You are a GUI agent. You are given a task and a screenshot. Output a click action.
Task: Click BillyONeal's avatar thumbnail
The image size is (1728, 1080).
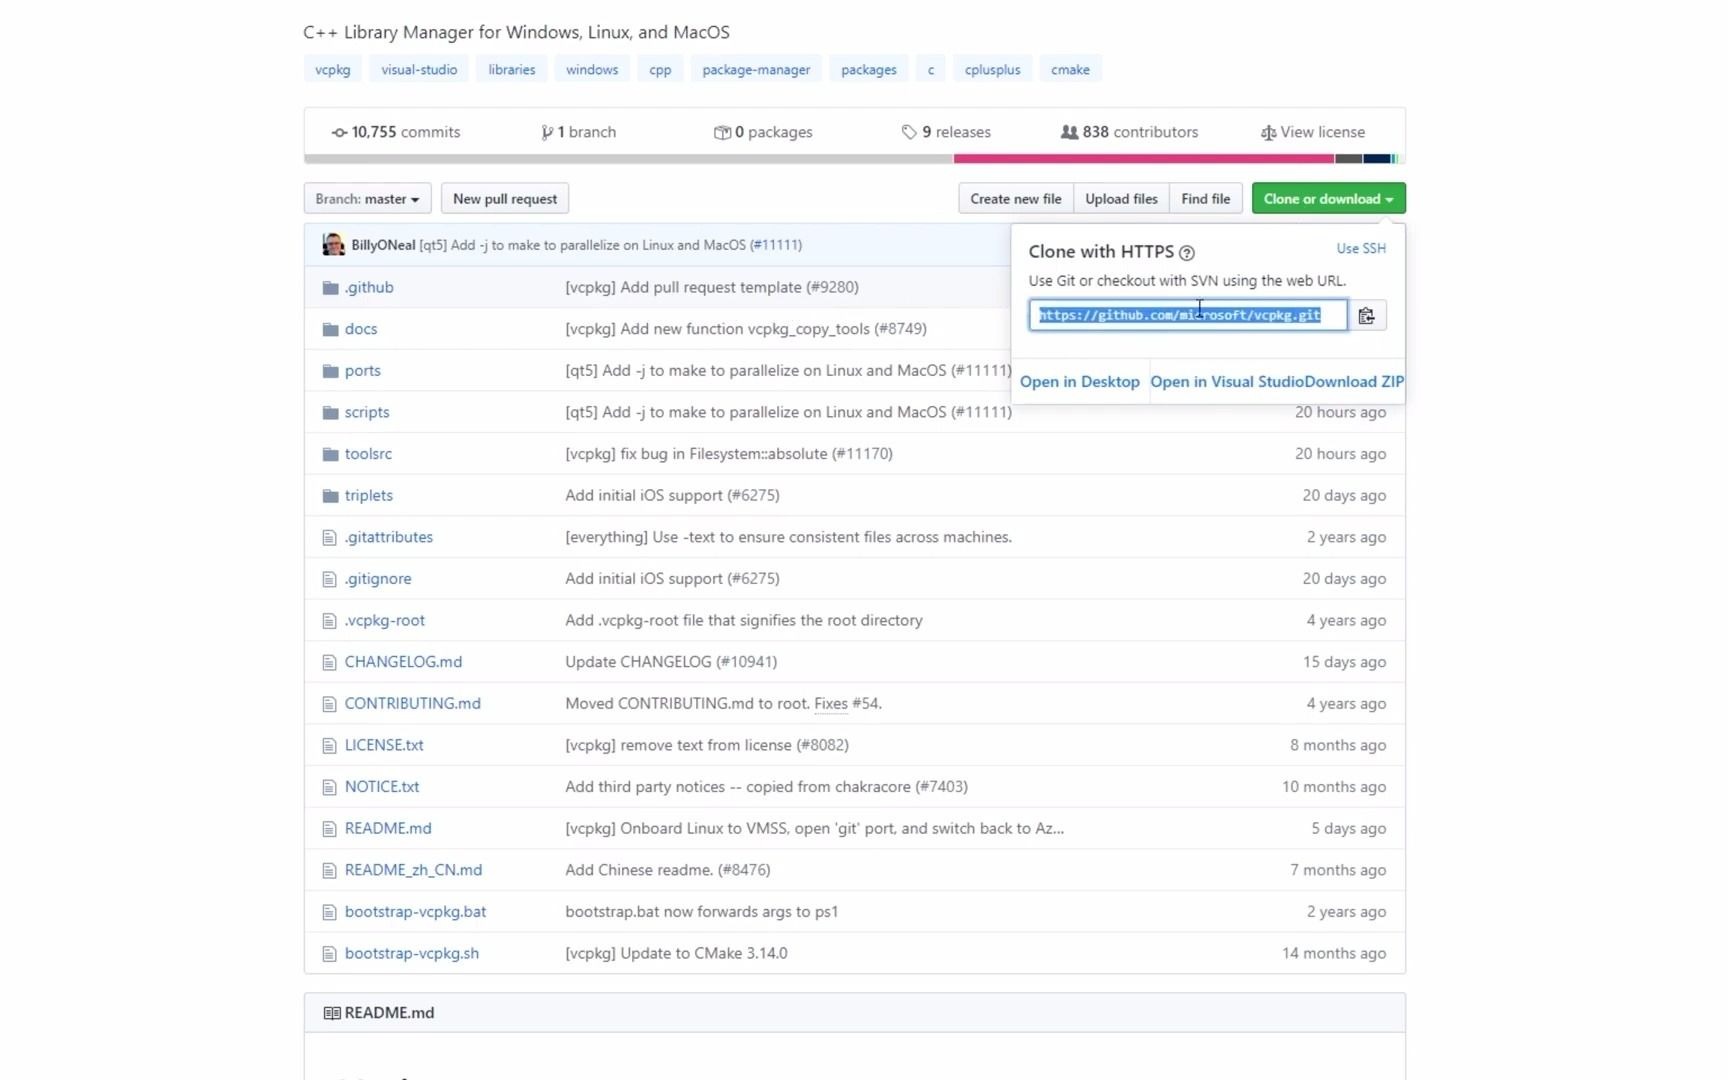333,245
